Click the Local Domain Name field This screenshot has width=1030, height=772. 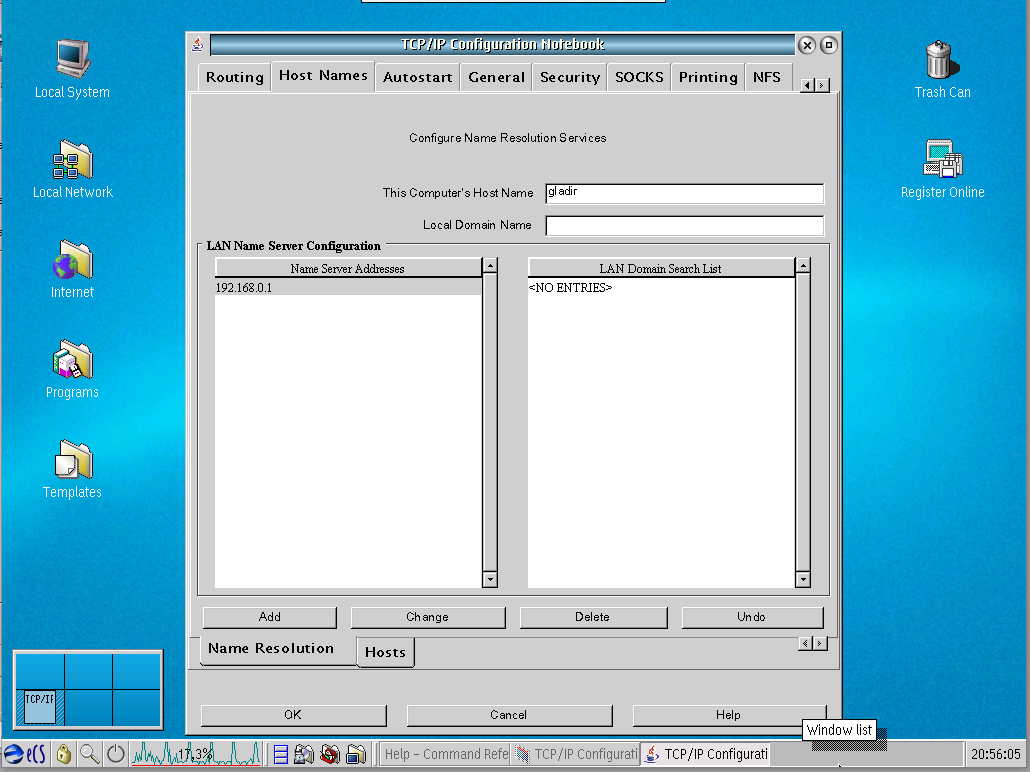point(684,225)
